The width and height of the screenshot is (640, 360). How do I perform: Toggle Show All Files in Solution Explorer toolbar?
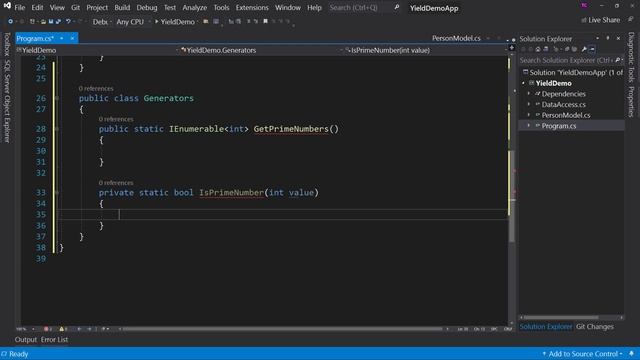click(x=574, y=49)
